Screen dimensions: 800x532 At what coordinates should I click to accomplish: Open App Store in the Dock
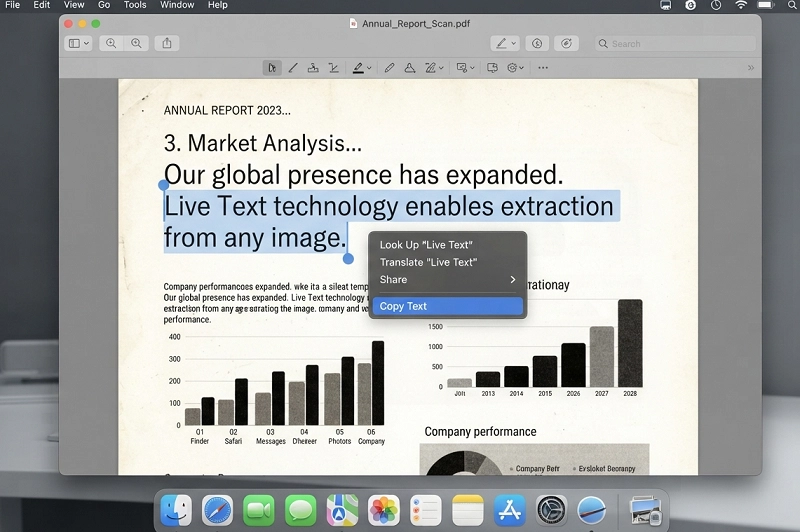(x=509, y=510)
